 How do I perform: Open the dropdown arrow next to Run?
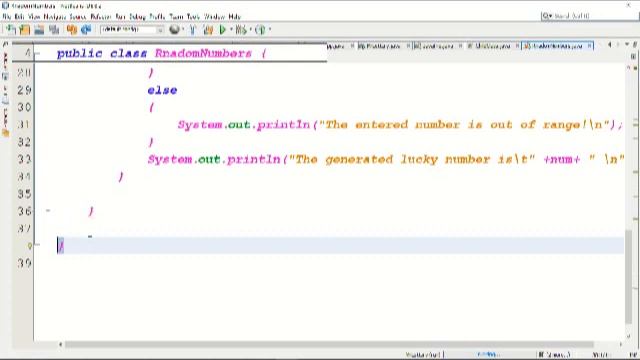(231, 29)
